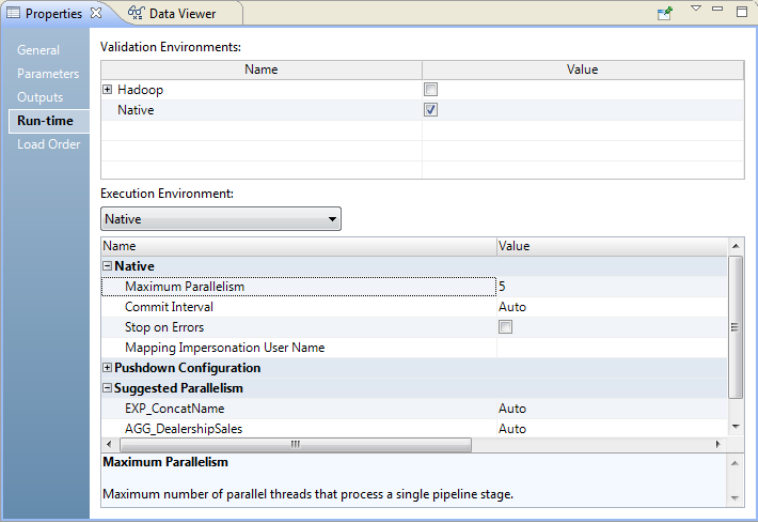Open the Execution Environment dropdown
This screenshot has height=522, width=758.
[x=221, y=219]
